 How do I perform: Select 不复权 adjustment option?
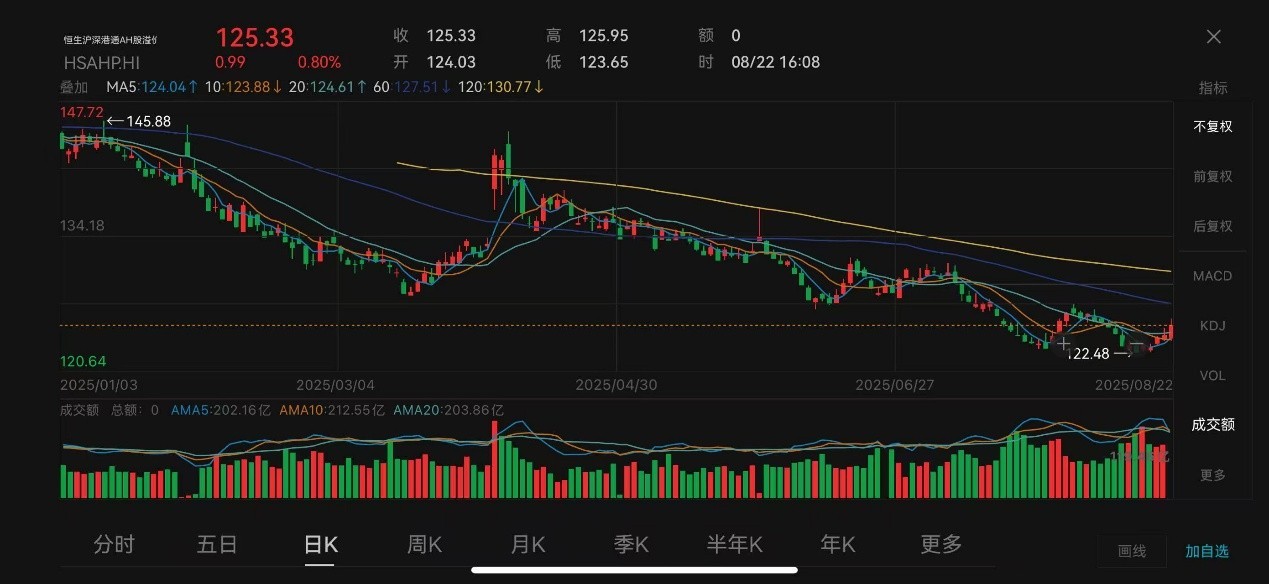1212,127
